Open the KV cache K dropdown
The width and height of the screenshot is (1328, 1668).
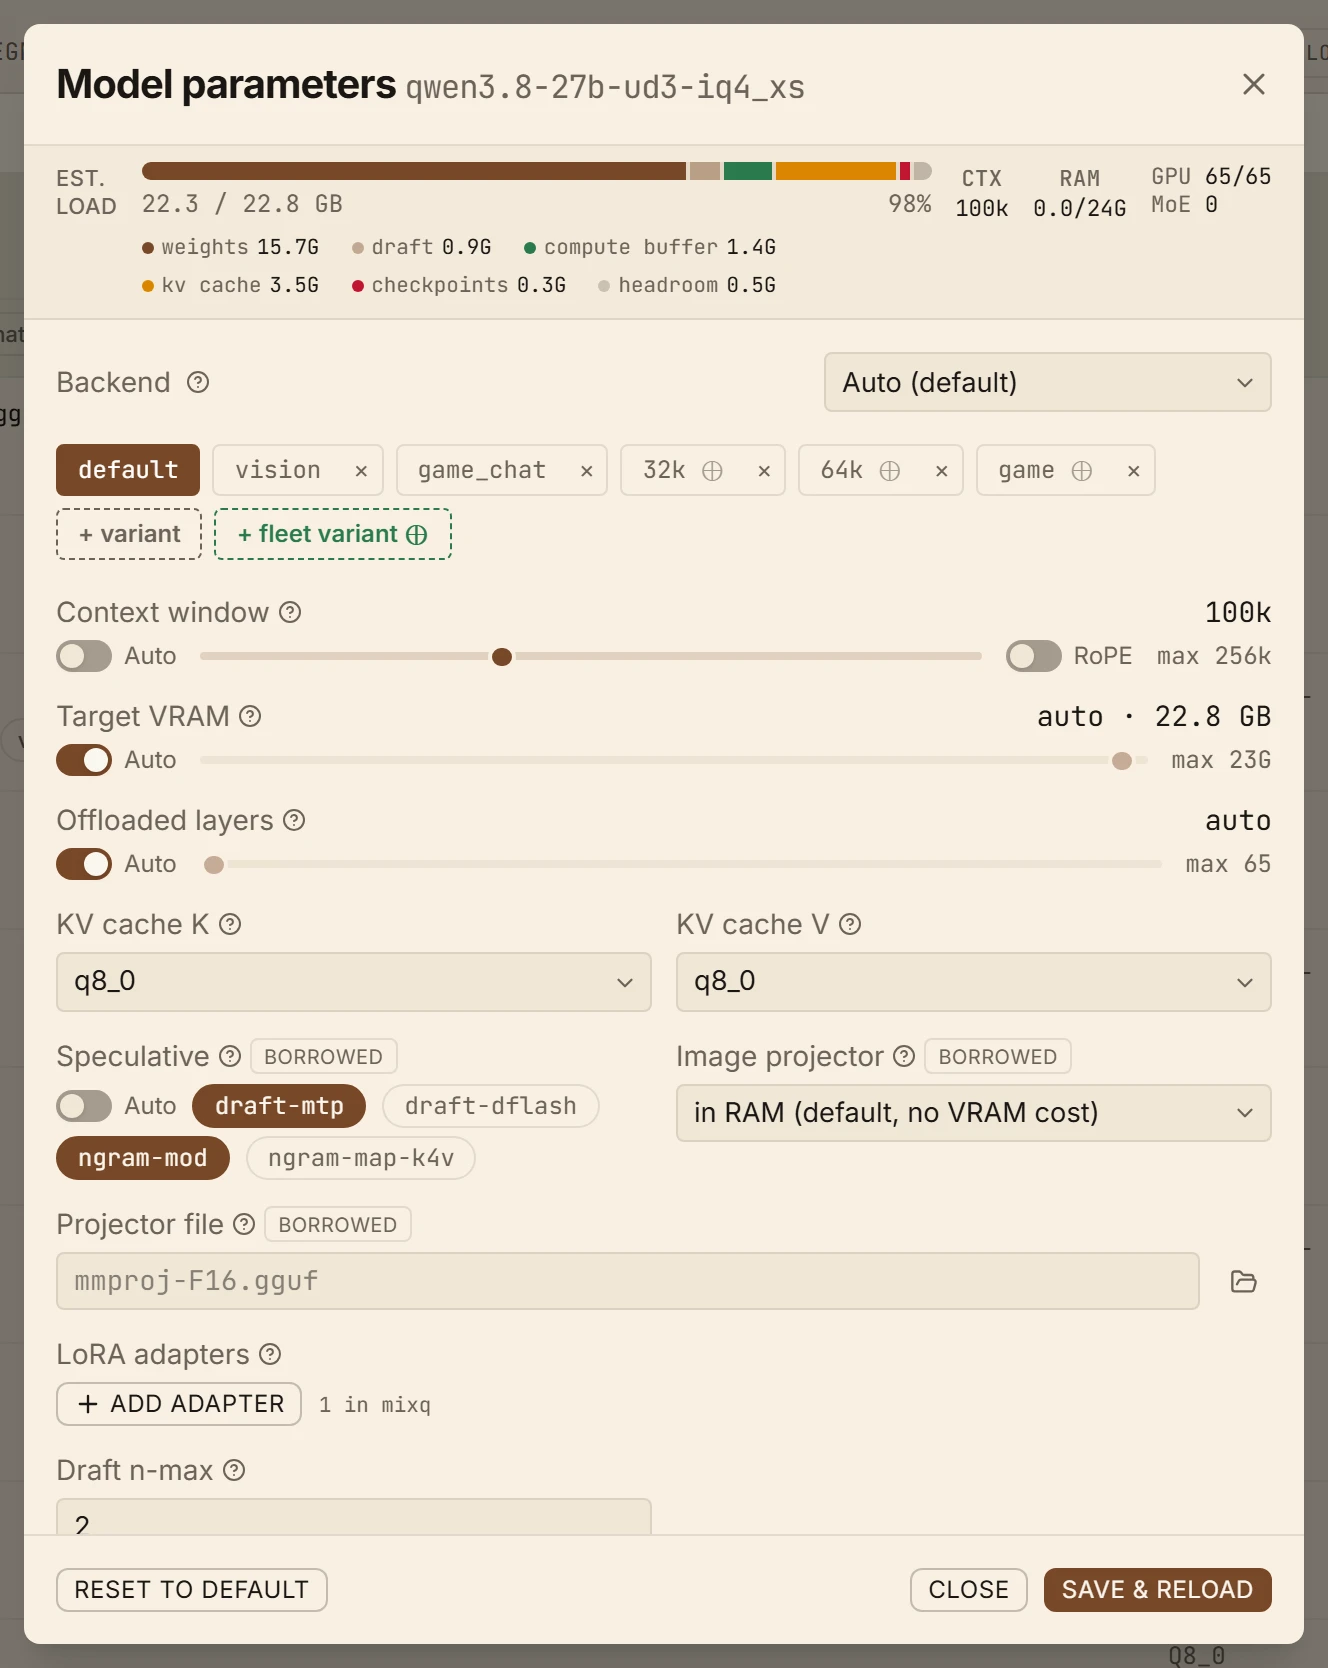pos(354,982)
